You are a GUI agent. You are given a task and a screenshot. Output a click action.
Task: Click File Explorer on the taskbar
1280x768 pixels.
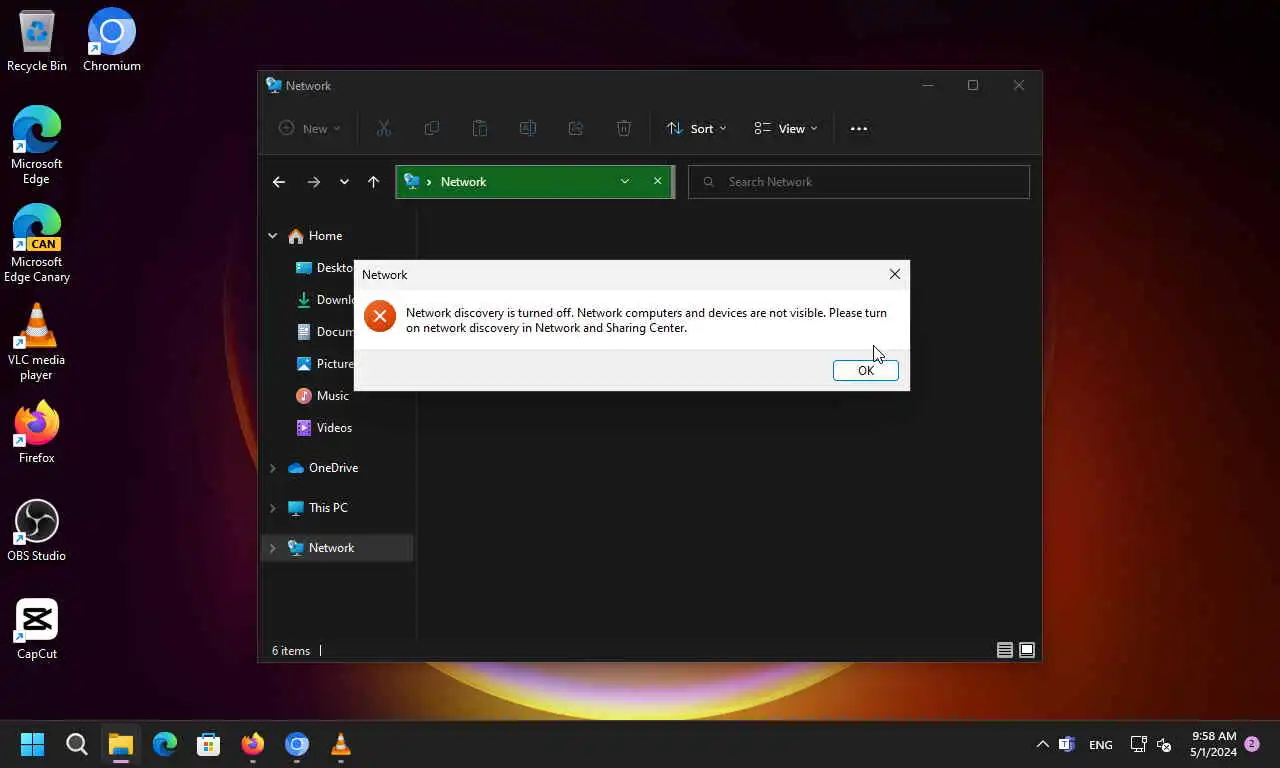121,744
